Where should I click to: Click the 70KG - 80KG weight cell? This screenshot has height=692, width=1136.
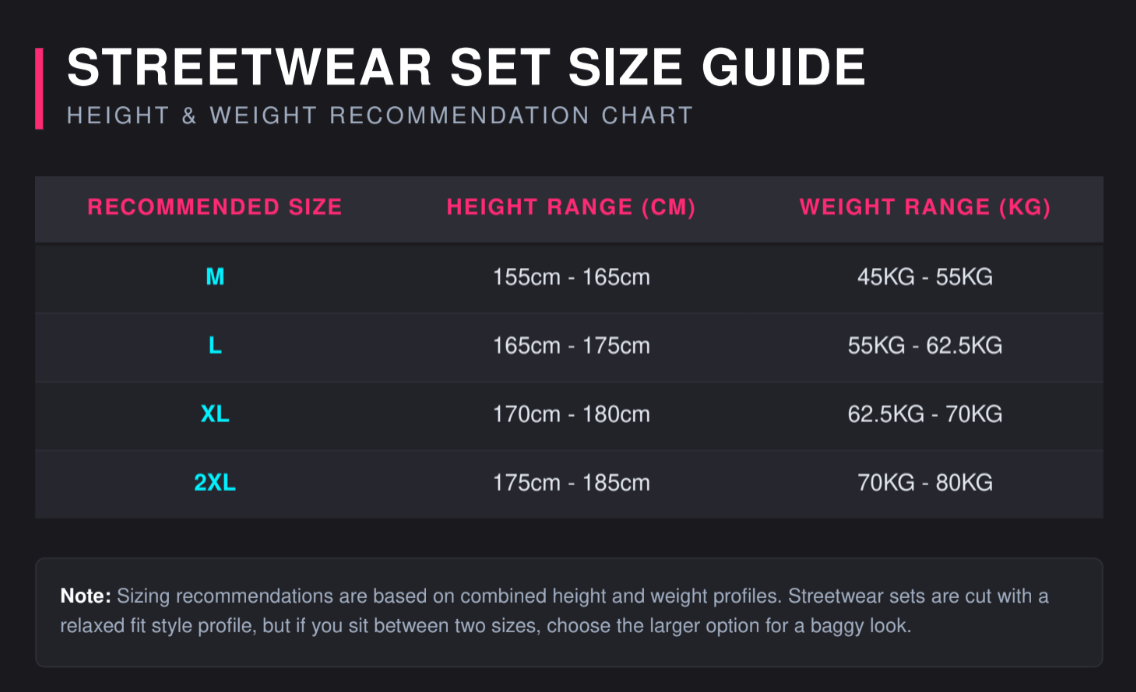925,483
